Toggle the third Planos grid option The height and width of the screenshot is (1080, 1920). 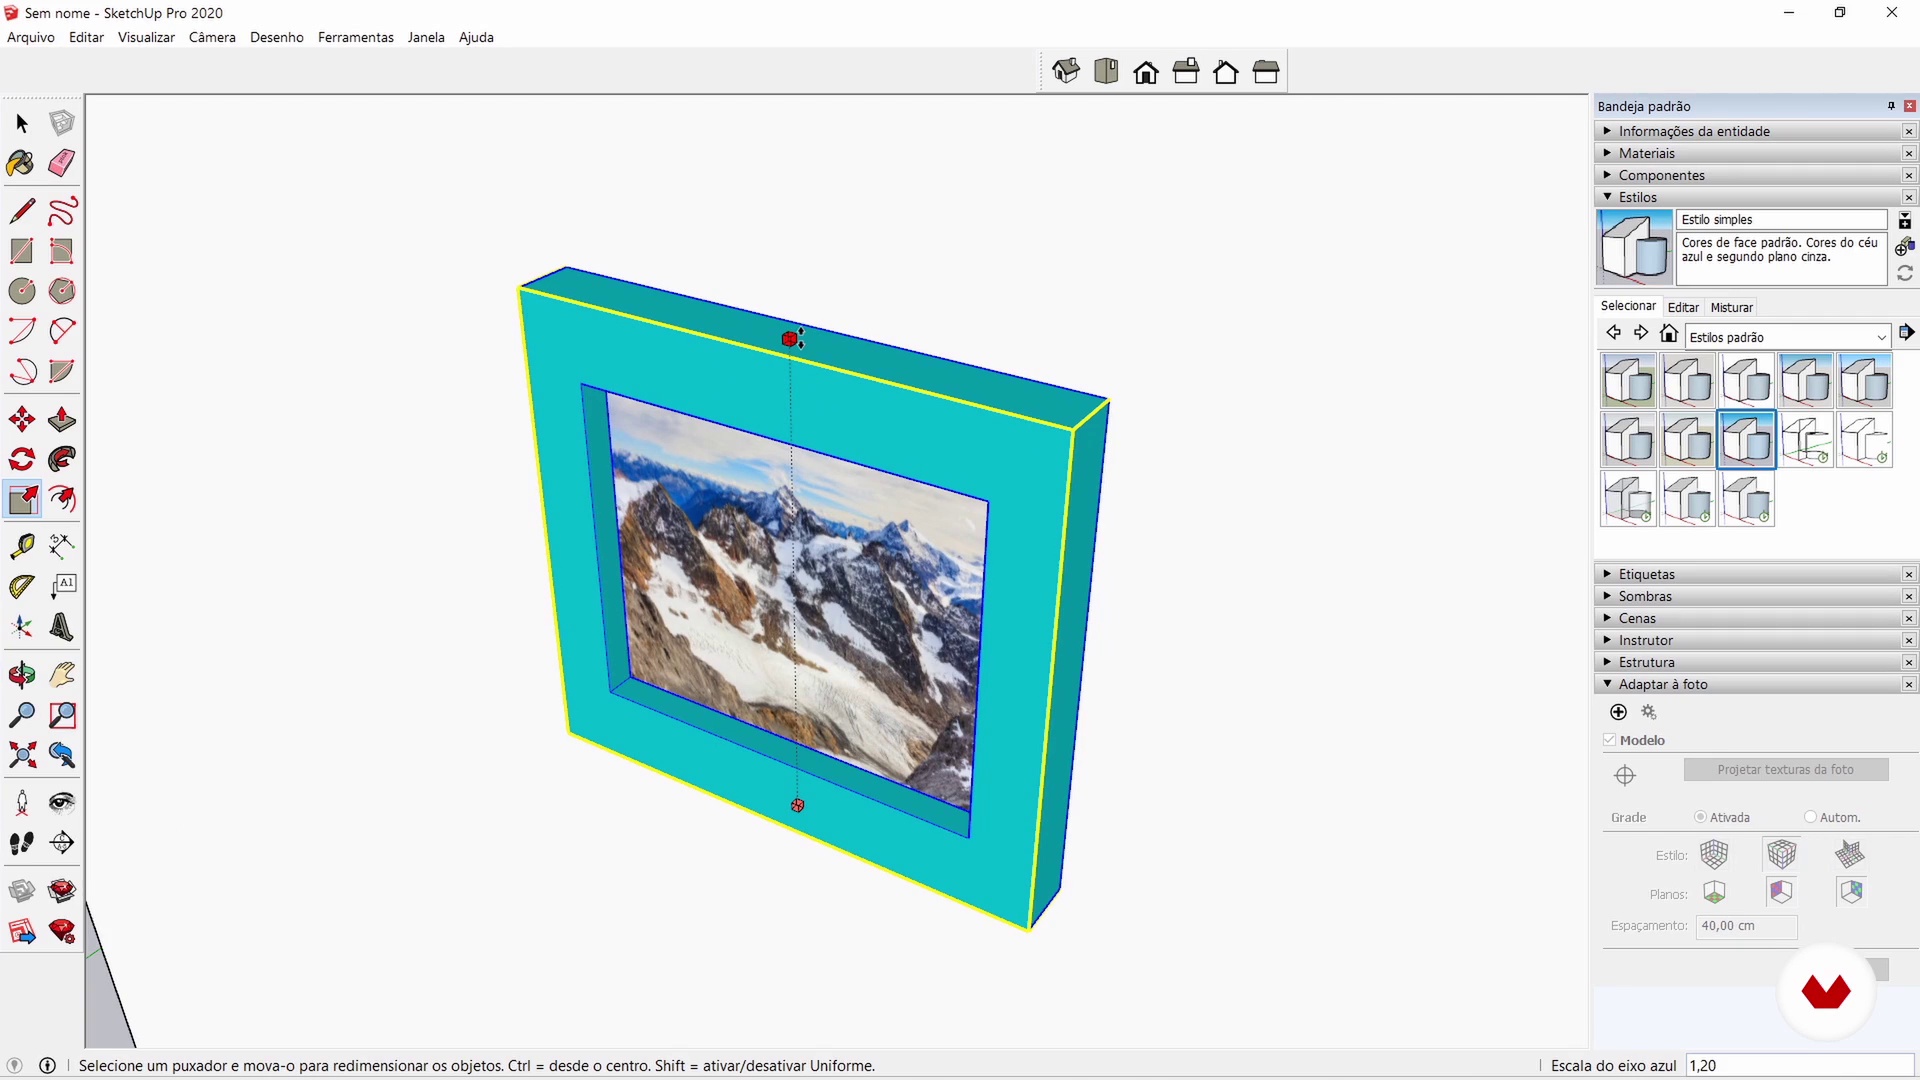tap(1851, 892)
